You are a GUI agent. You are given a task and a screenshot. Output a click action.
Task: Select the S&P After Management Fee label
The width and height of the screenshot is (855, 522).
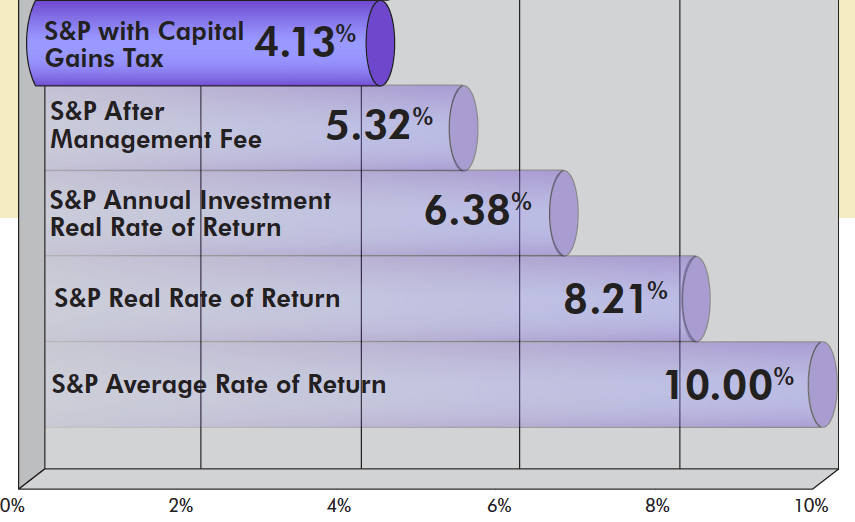click(156, 126)
